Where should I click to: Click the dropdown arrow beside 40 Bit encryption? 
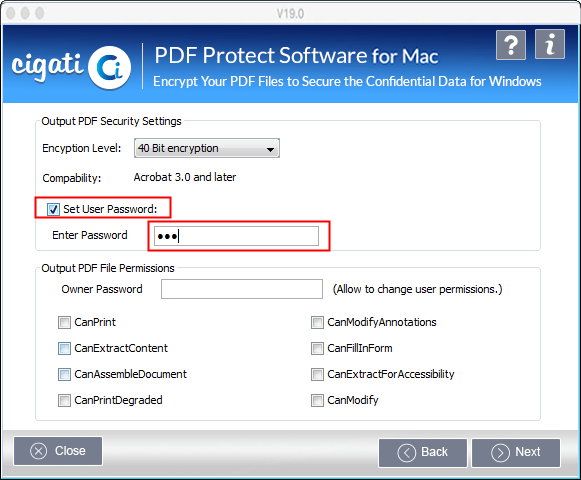pyautogui.click(x=270, y=149)
